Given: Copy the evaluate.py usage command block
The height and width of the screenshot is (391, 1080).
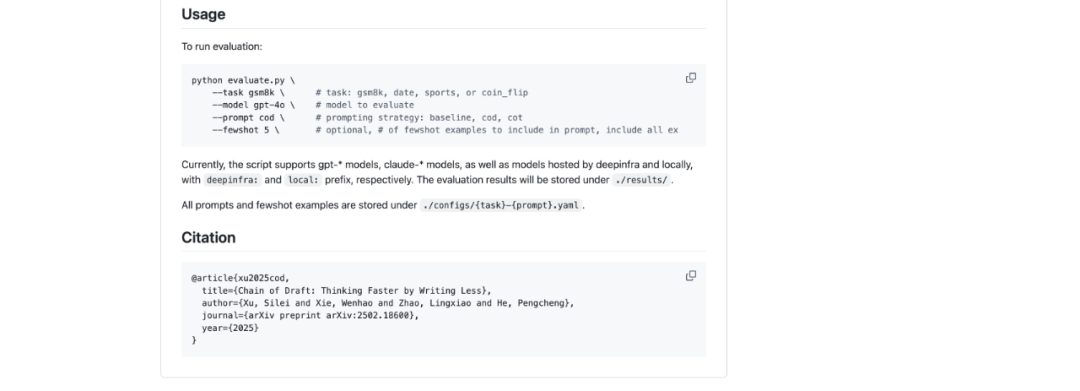Looking at the screenshot, I should [x=691, y=78].
